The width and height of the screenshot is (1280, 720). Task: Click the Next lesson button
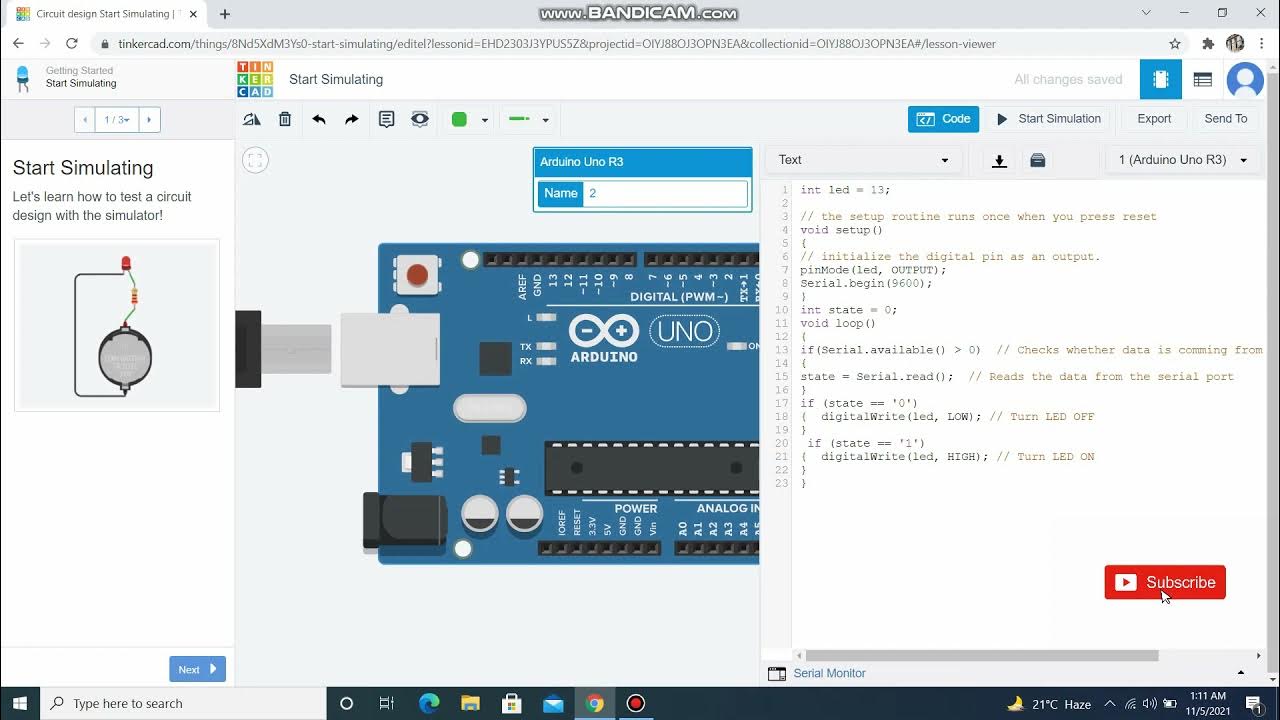click(197, 669)
